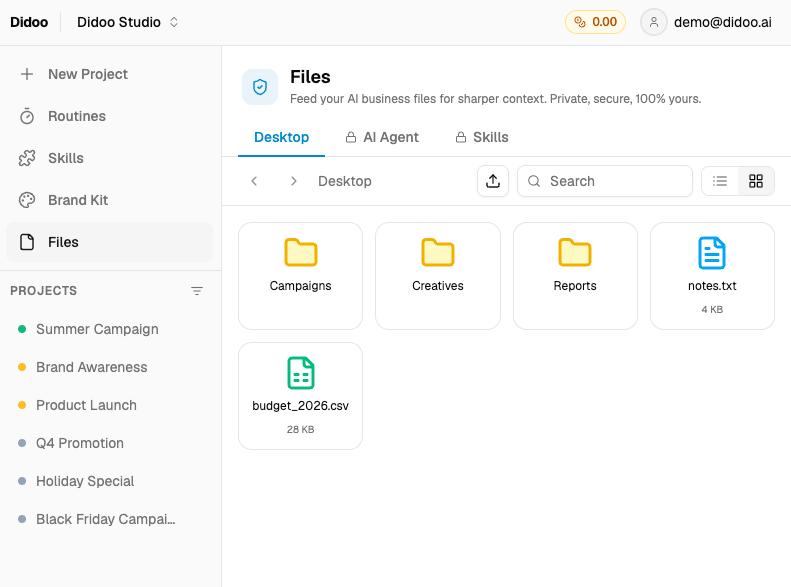This screenshot has width=791, height=587.
Task: Navigate forward with the right chevron
Action: tap(293, 181)
